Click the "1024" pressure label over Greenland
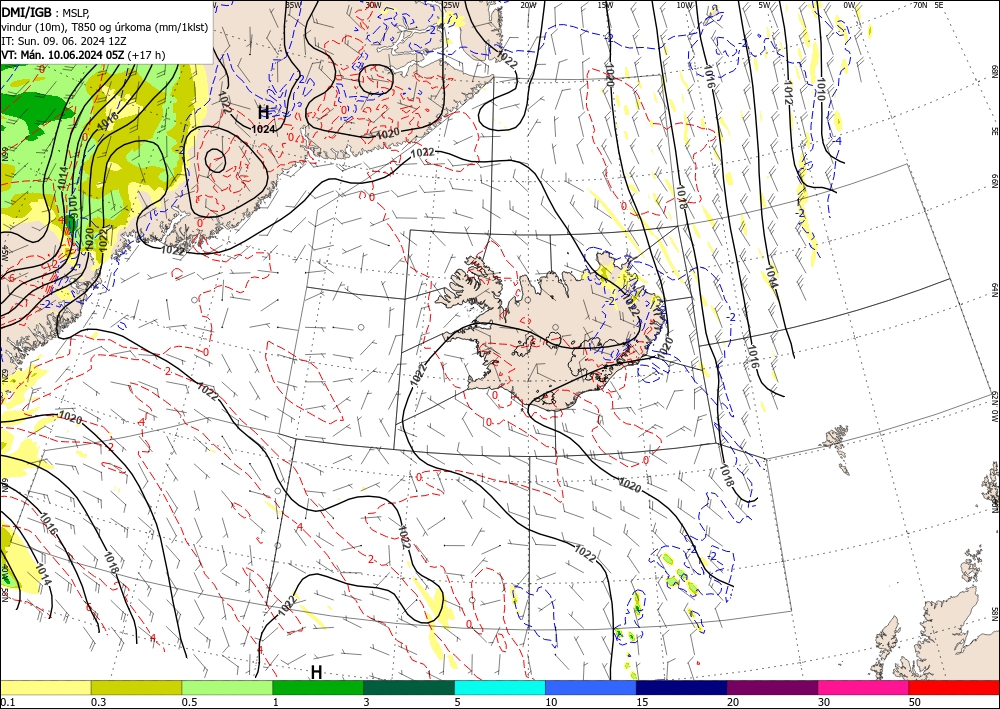Screen dimensions: 1000x709 click(263, 129)
